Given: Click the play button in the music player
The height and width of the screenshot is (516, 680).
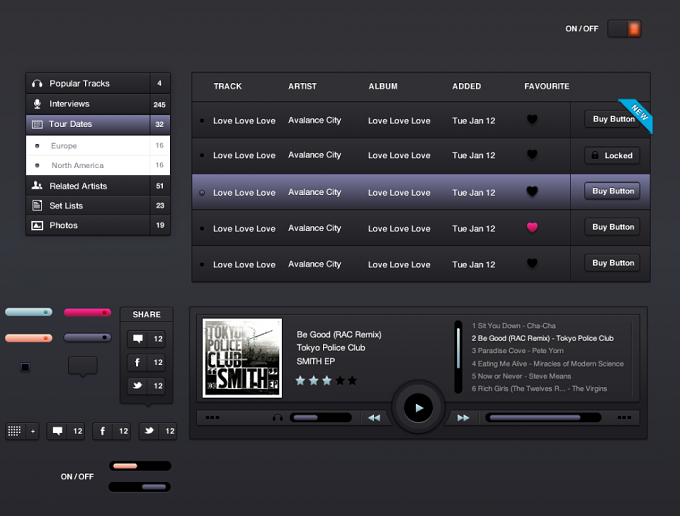Looking at the screenshot, I should (418, 408).
